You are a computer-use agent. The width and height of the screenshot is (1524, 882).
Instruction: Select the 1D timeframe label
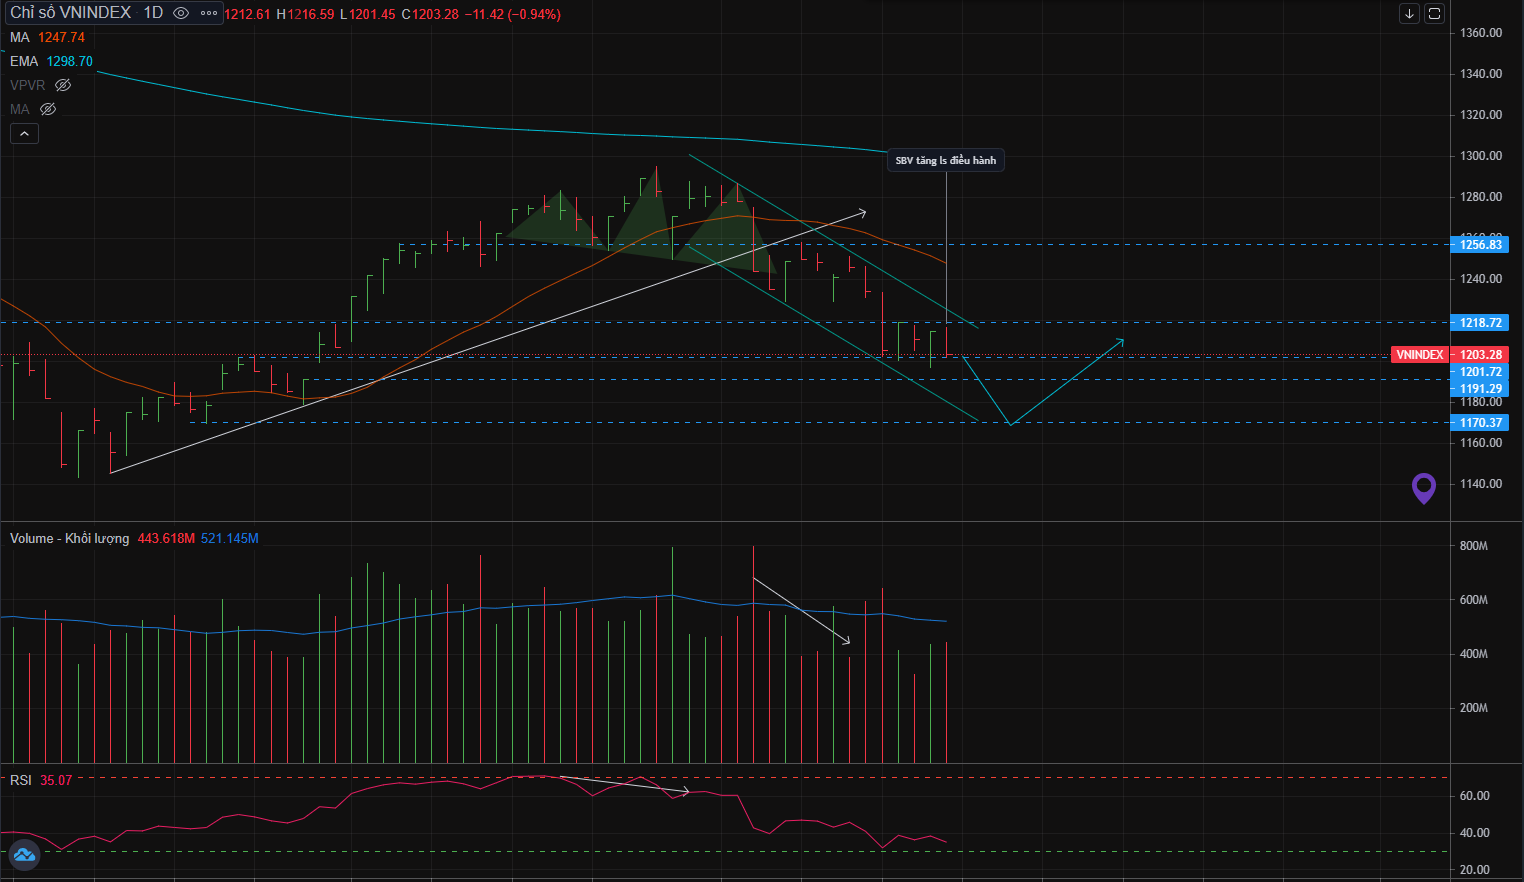coord(153,13)
